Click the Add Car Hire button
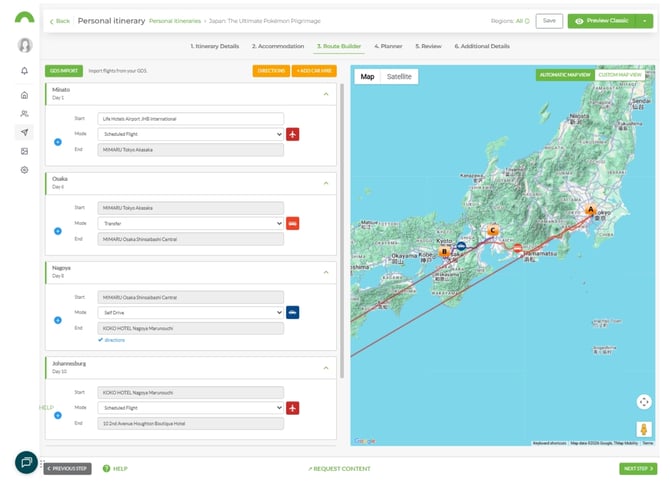The image size is (670, 482). click(x=314, y=71)
